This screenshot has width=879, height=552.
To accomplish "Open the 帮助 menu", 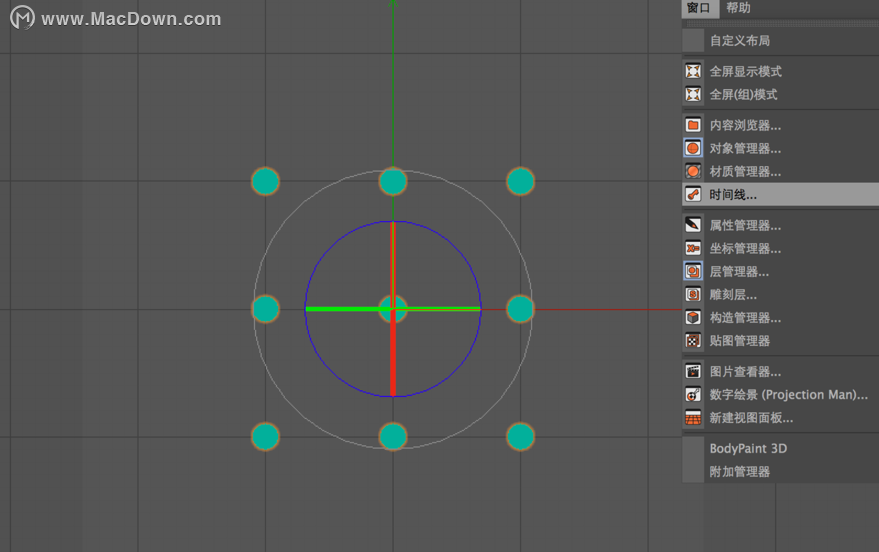I will (738, 8).
